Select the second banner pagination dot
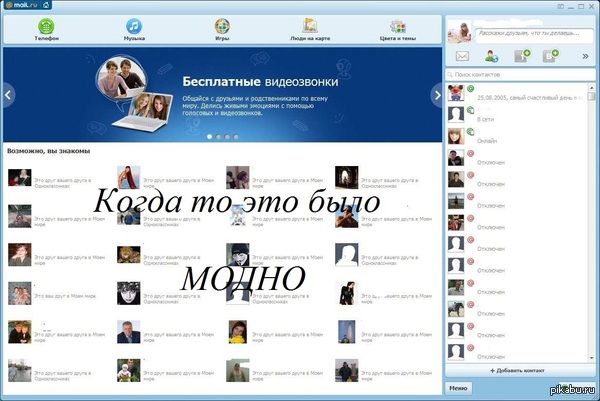This screenshot has height=401, width=600. pyautogui.click(x=218, y=135)
